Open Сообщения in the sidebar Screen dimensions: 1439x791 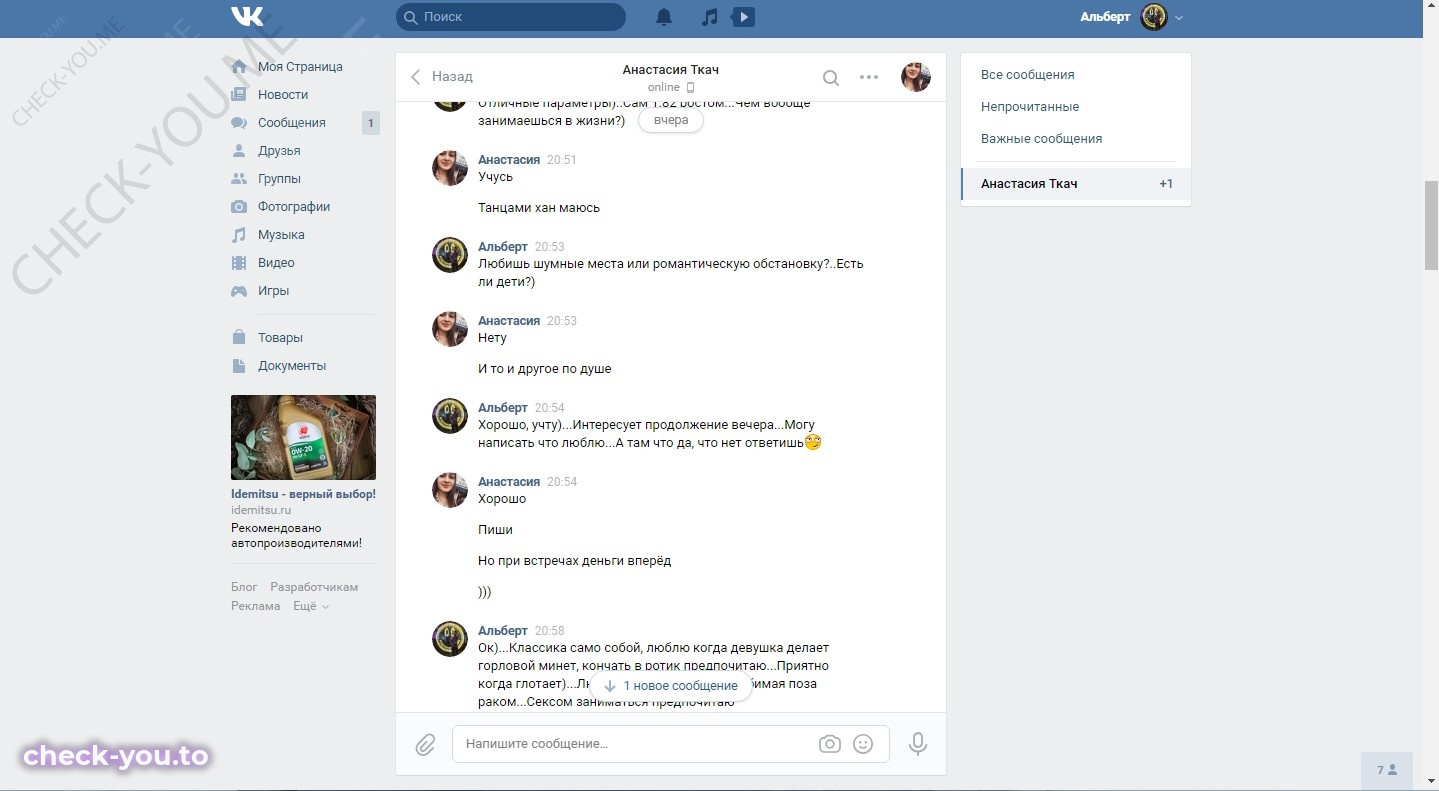pos(292,123)
